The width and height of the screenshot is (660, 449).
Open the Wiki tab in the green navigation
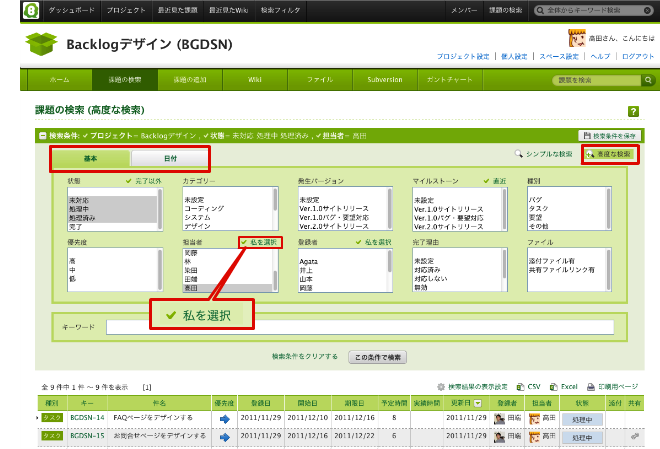click(x=255, y=80)
